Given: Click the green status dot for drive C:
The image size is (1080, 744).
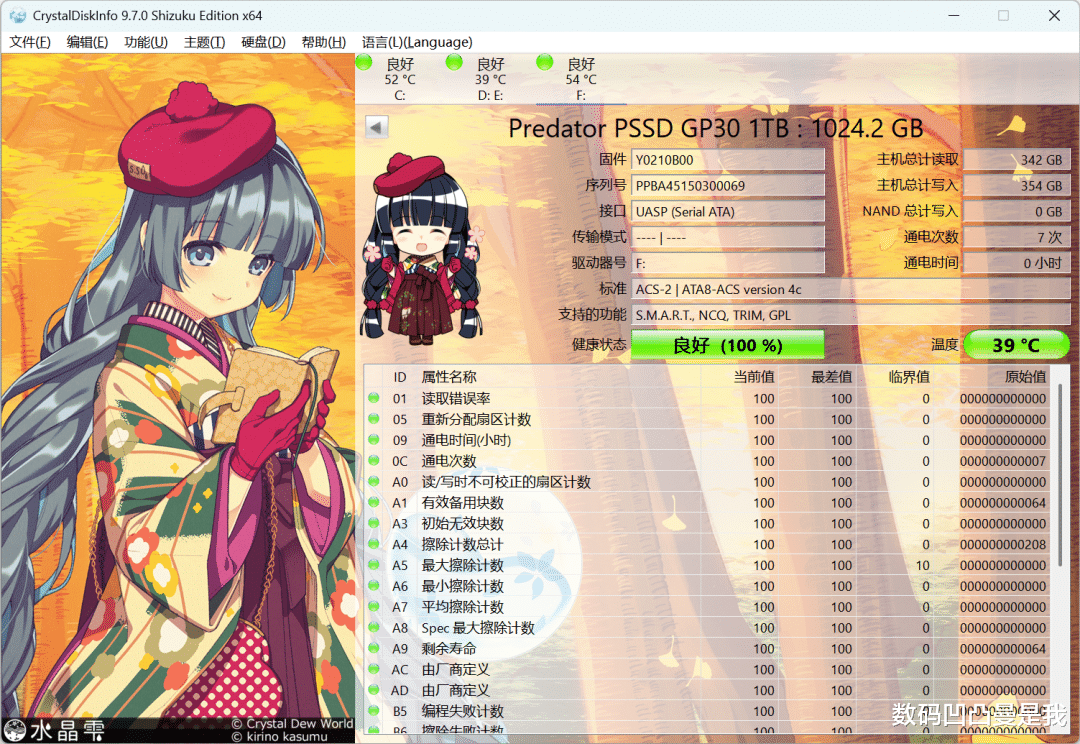Looking at the screenshot, I should tap(364, 63).
